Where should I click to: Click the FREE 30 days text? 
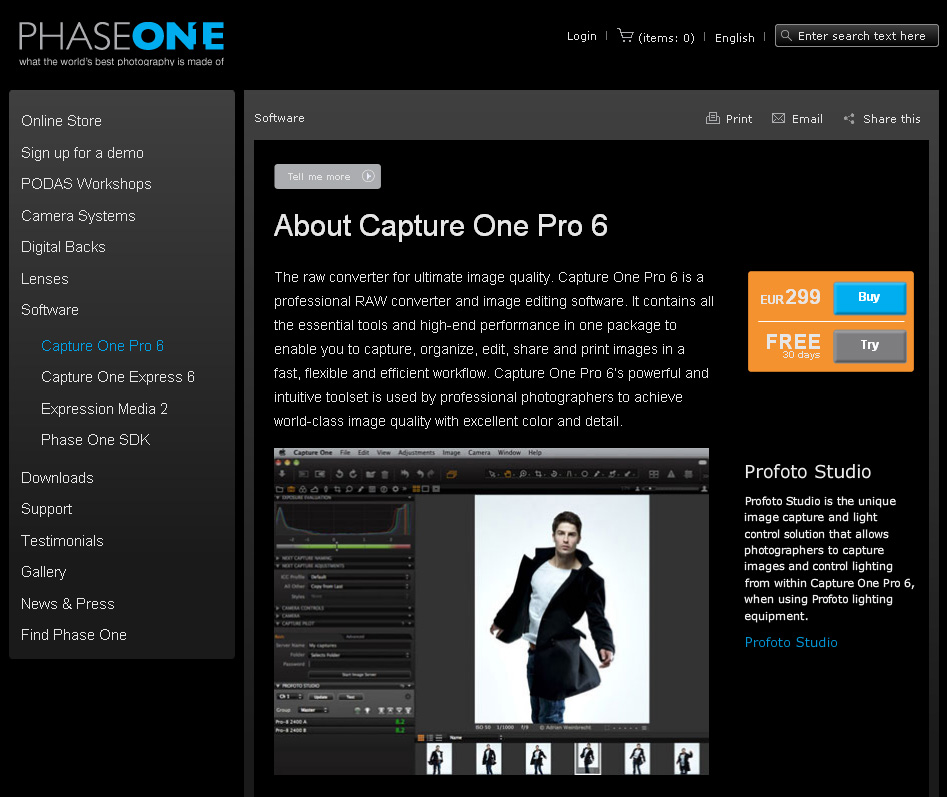[x=793, y=346]
